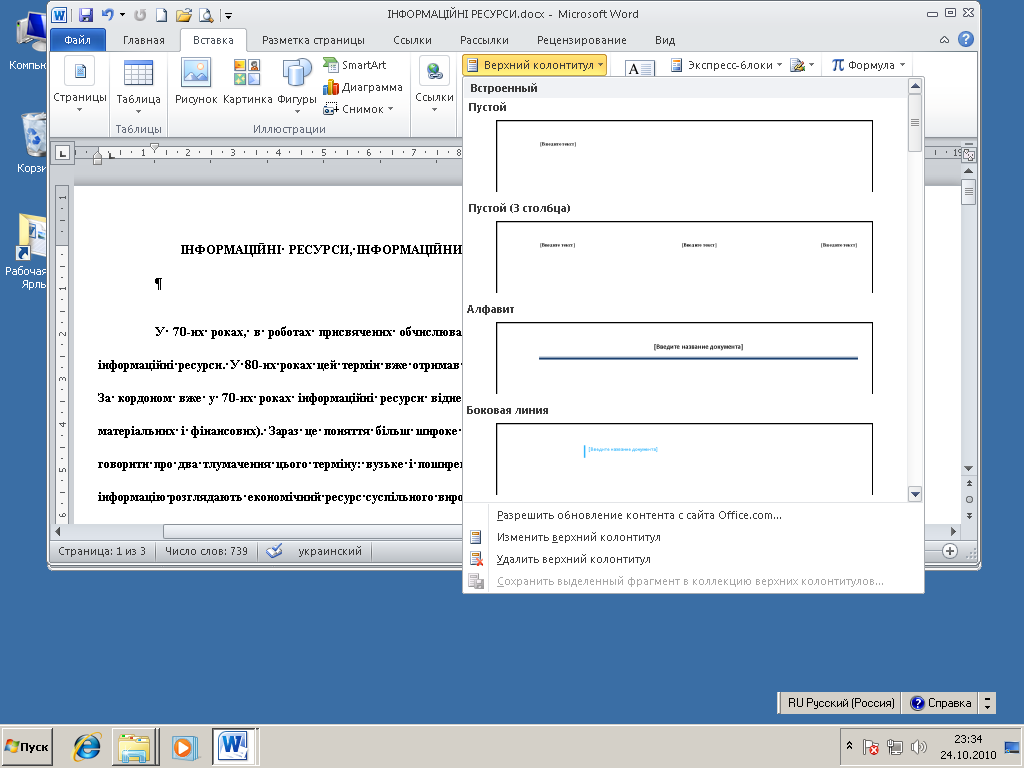The height and width of the screenshot is (768, 1024).
Task: Open the Ссылки ribbon tab
Action: tap(412, 40)
